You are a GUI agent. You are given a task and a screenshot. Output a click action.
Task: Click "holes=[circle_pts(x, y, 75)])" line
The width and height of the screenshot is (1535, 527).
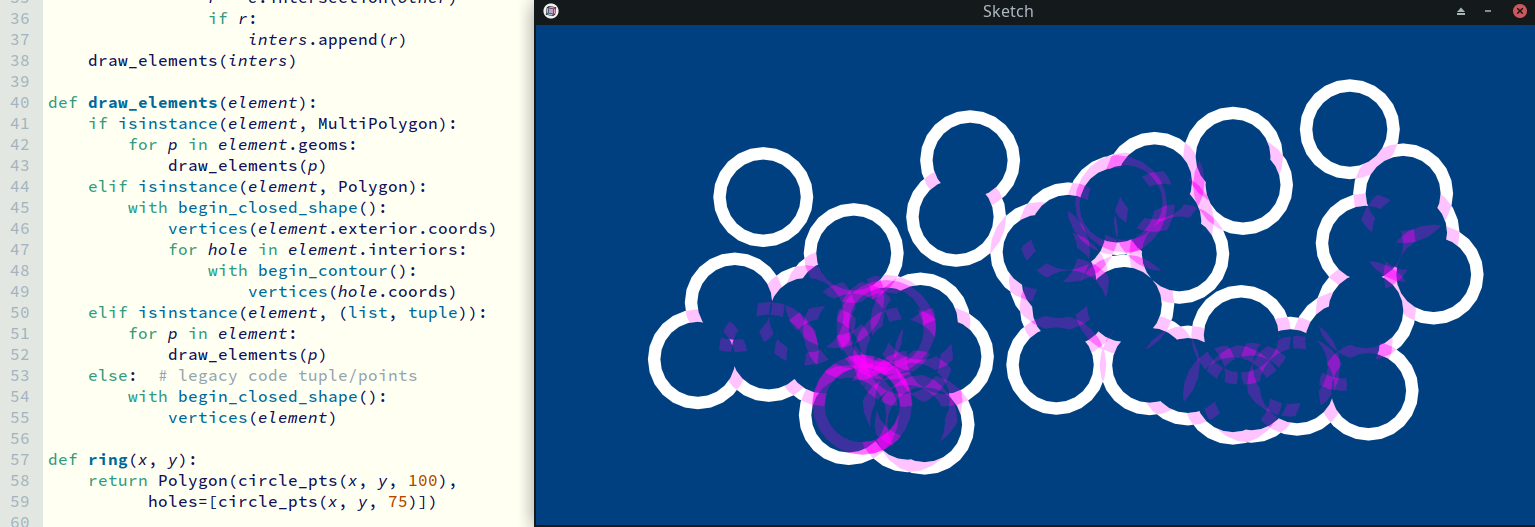coord(292,502)
